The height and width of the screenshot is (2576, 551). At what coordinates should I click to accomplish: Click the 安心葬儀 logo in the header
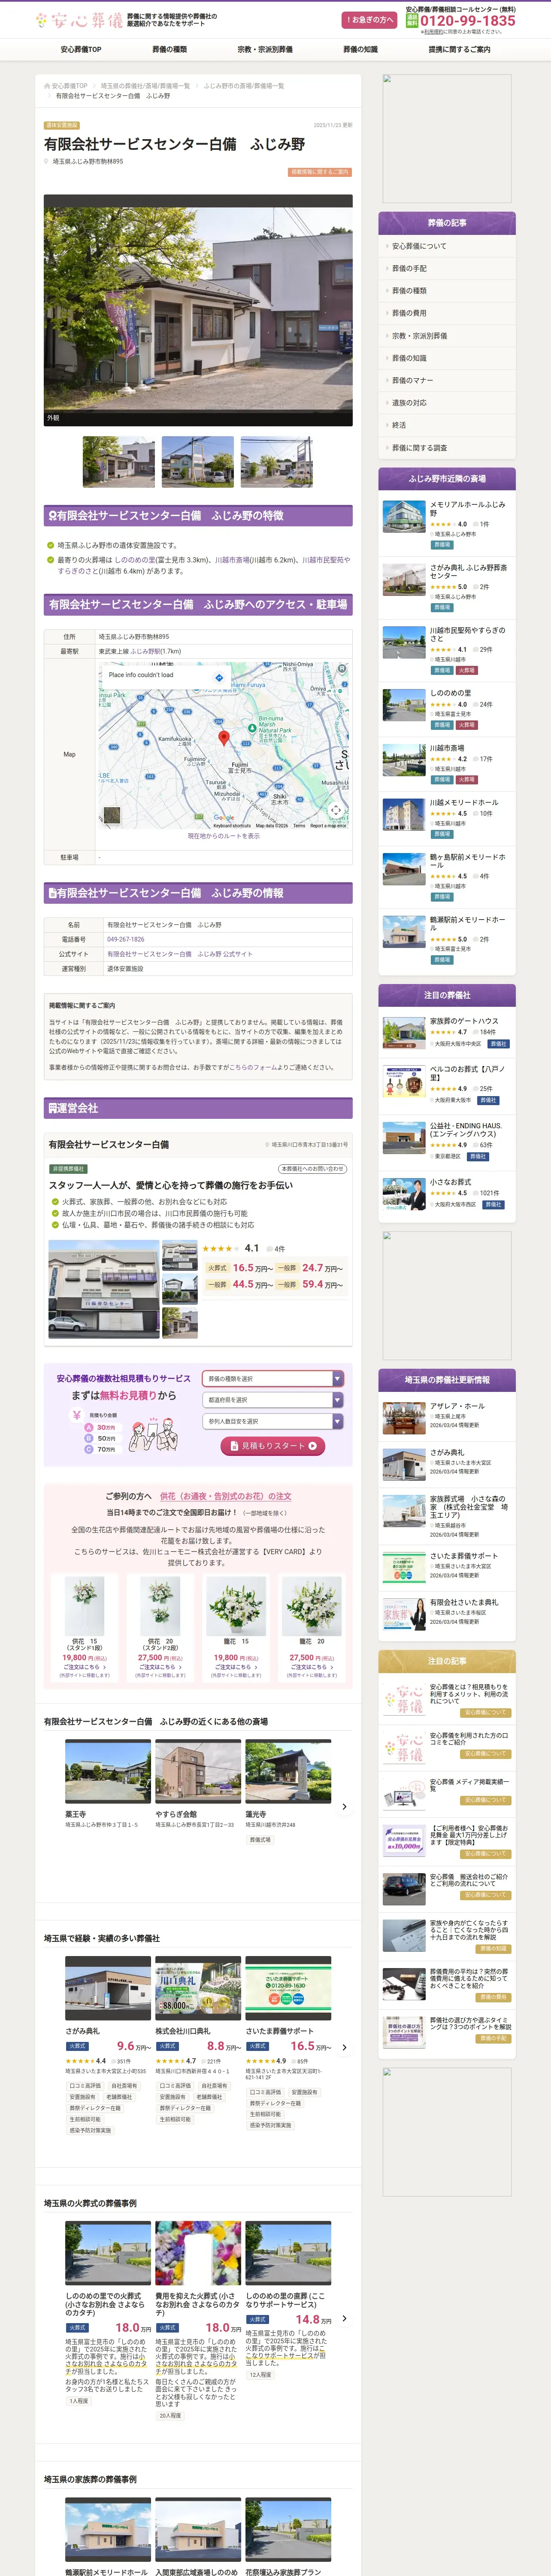point(78,20)
